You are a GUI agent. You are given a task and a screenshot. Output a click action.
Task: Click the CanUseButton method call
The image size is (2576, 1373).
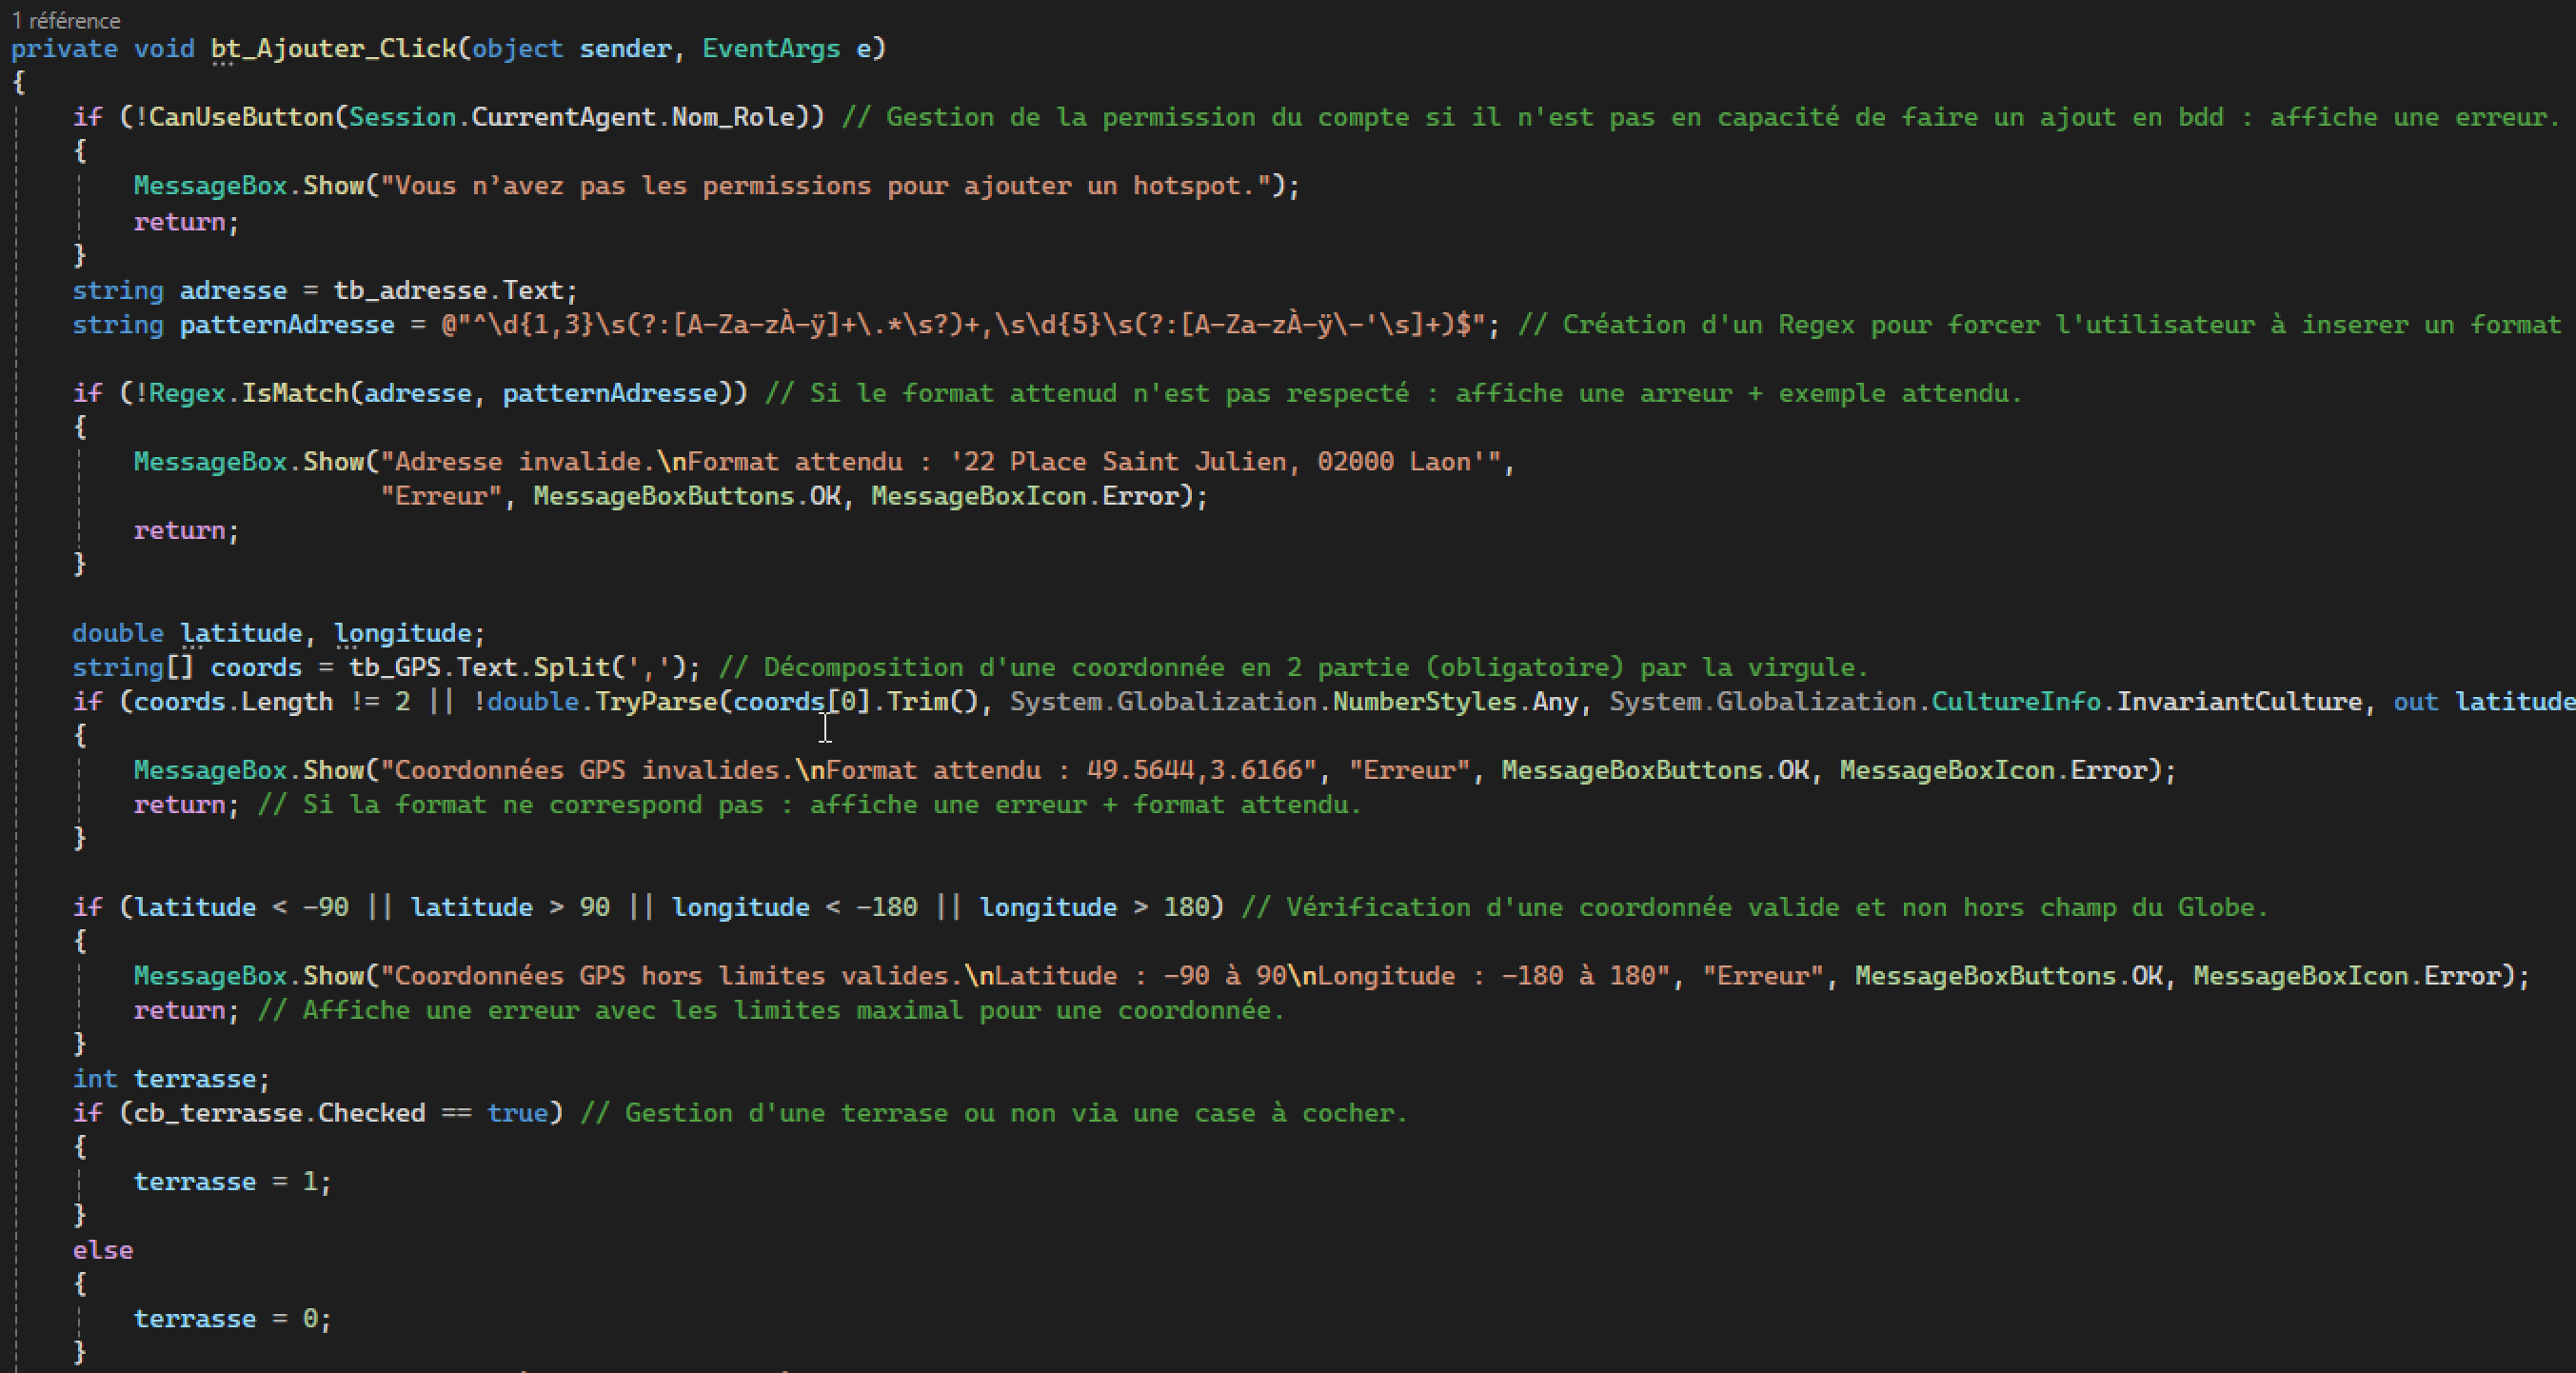click(x=240, y=117)
